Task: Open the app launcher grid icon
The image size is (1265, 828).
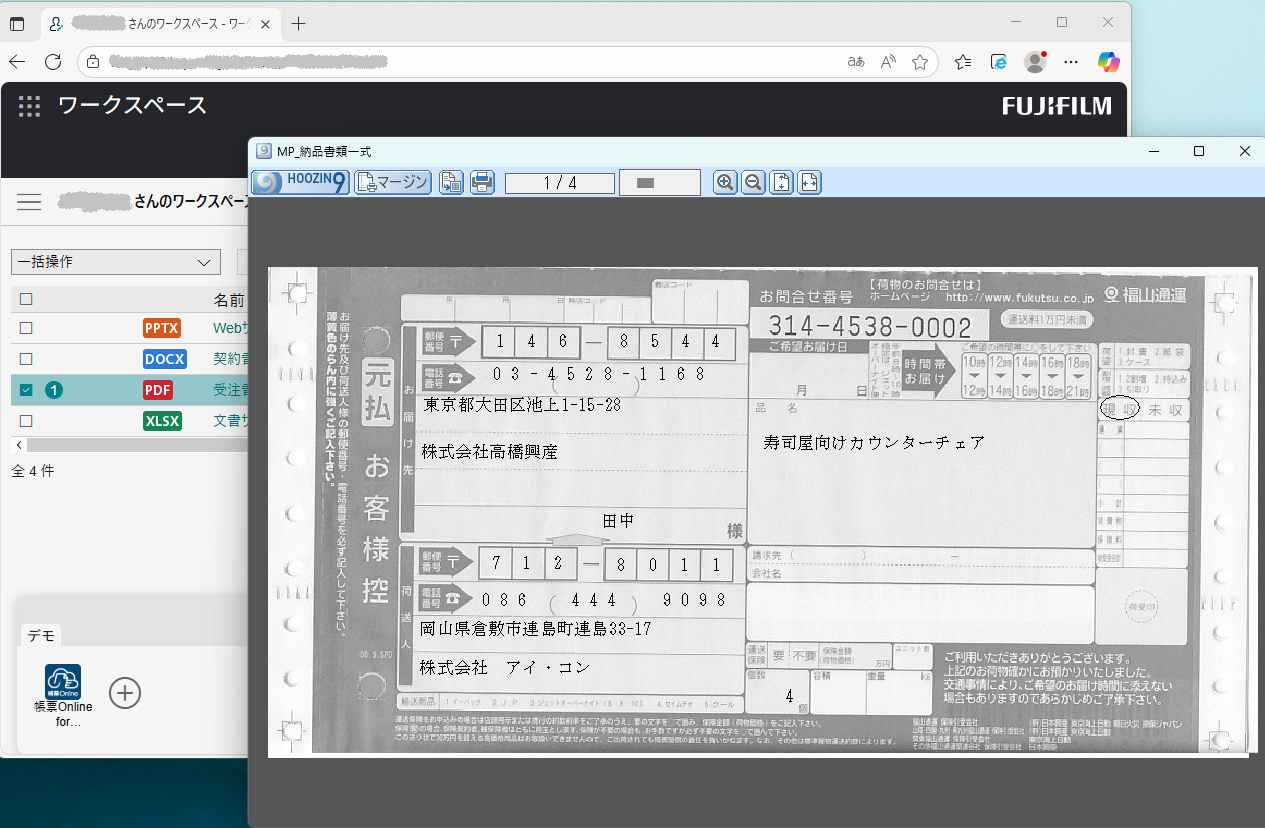Action: click(29, 106)
